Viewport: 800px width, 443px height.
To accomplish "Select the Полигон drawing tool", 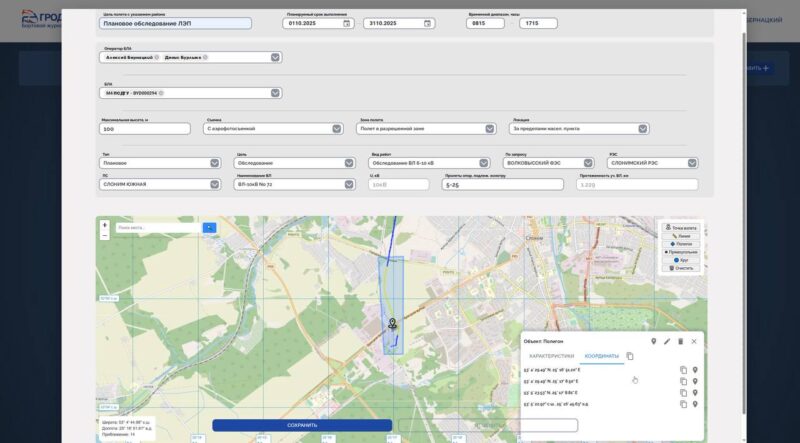I will pos(680,244).
